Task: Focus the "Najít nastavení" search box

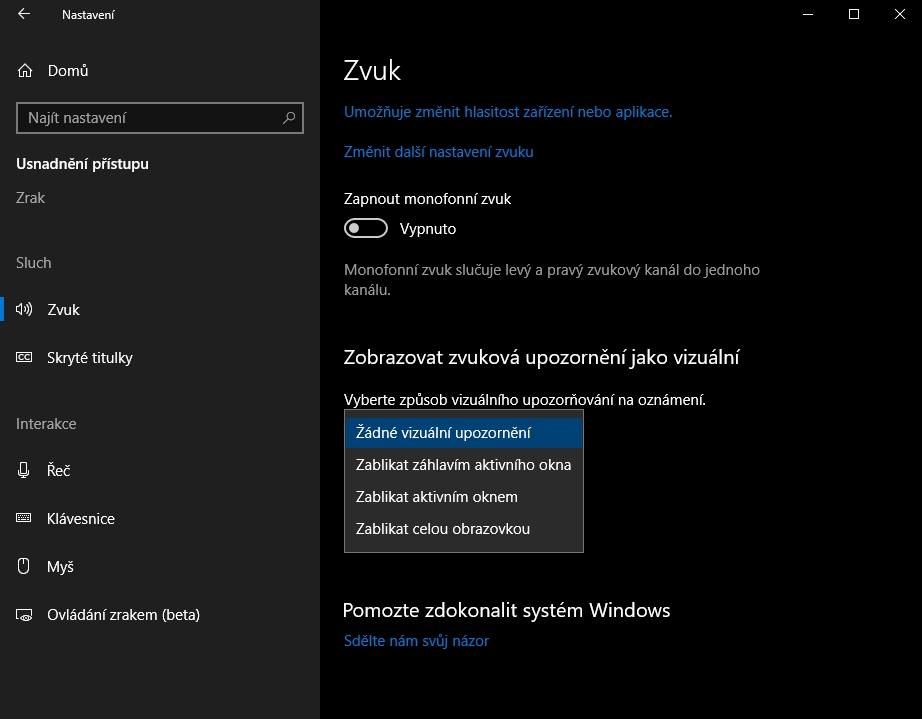Action: pyautogui.click(x=150, y=118)
